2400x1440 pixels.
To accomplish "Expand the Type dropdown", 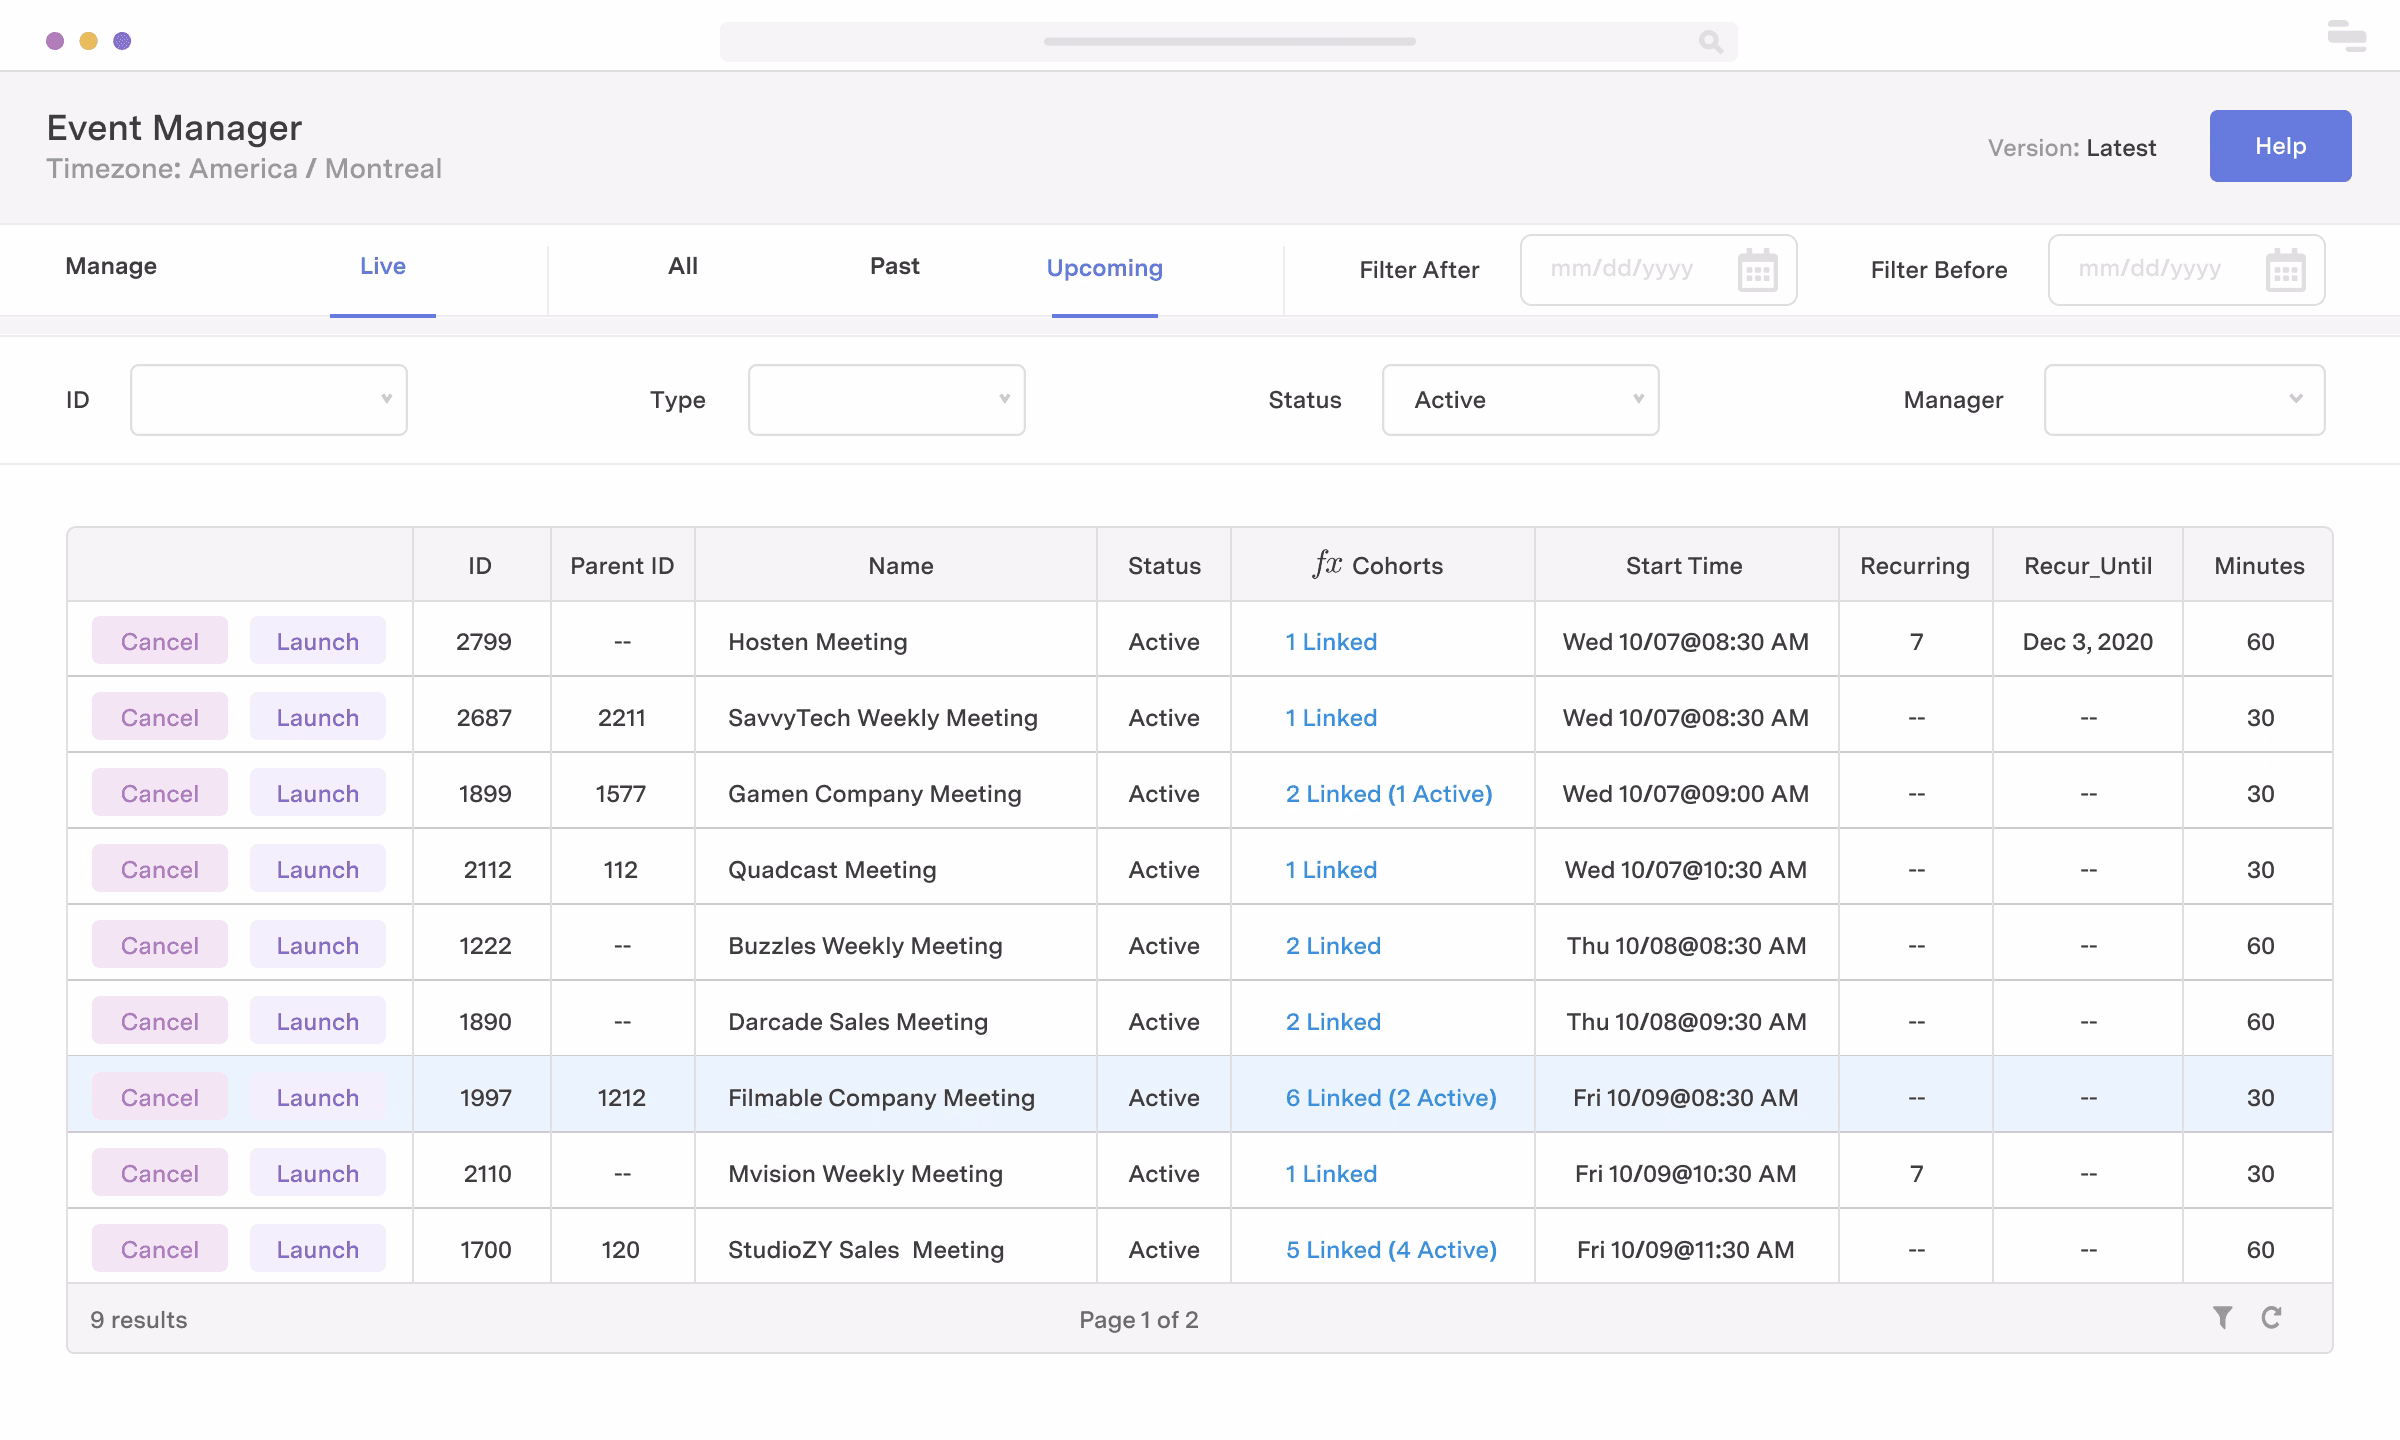I will click(886, 400).
